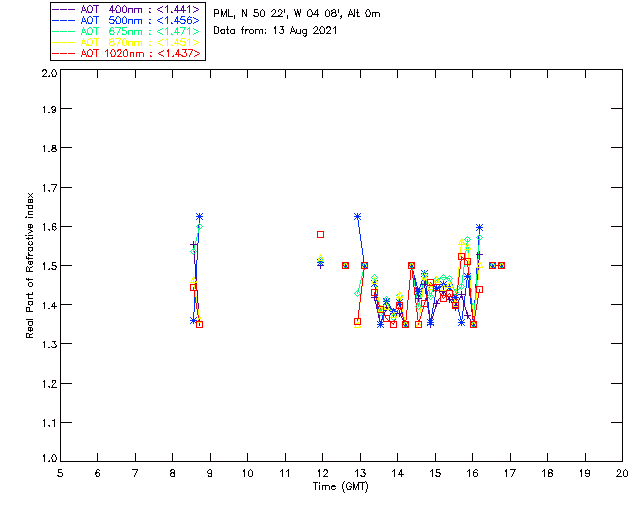Click the AOT 870nm legend entry
Image resolution: width=640 pixels, height=512 pixels.
point(127,42)
